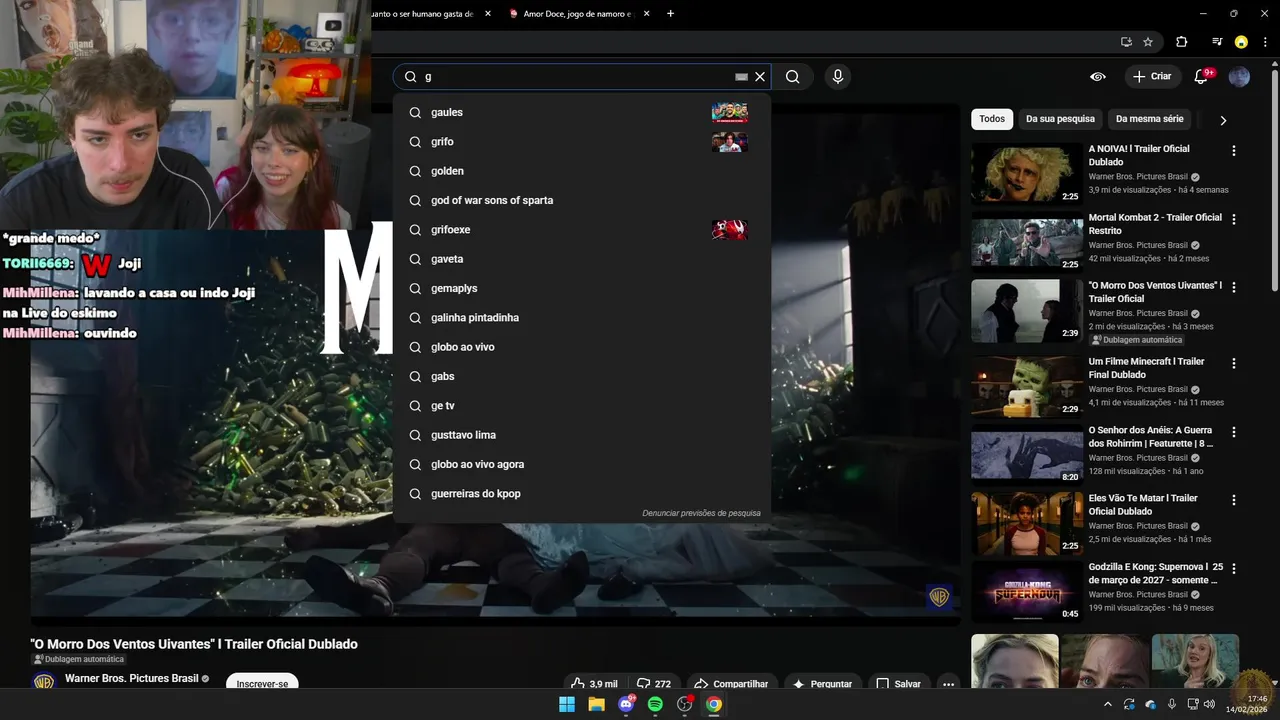1280x720 pixels.
Task: Subscribe with Inscrever-se button
Action: click(x=262, y=684)
